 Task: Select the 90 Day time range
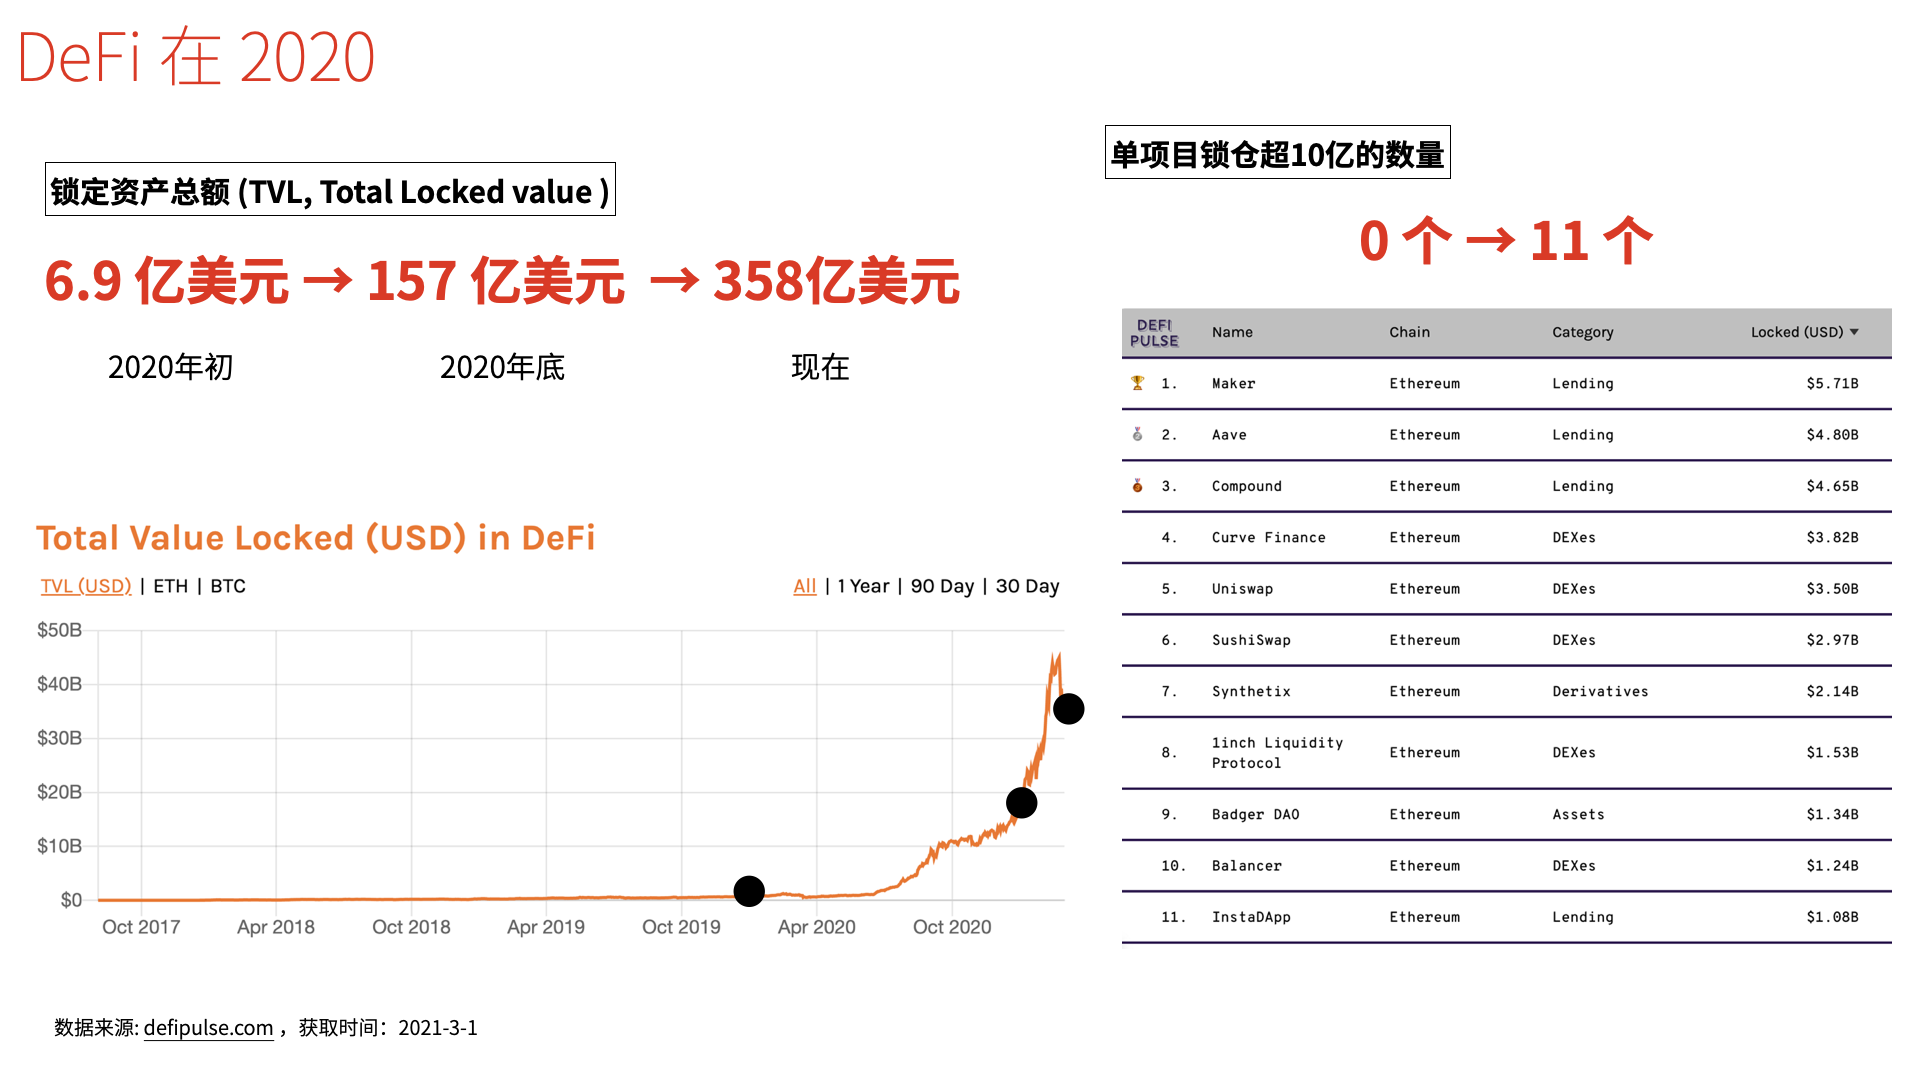pos(942,586)
